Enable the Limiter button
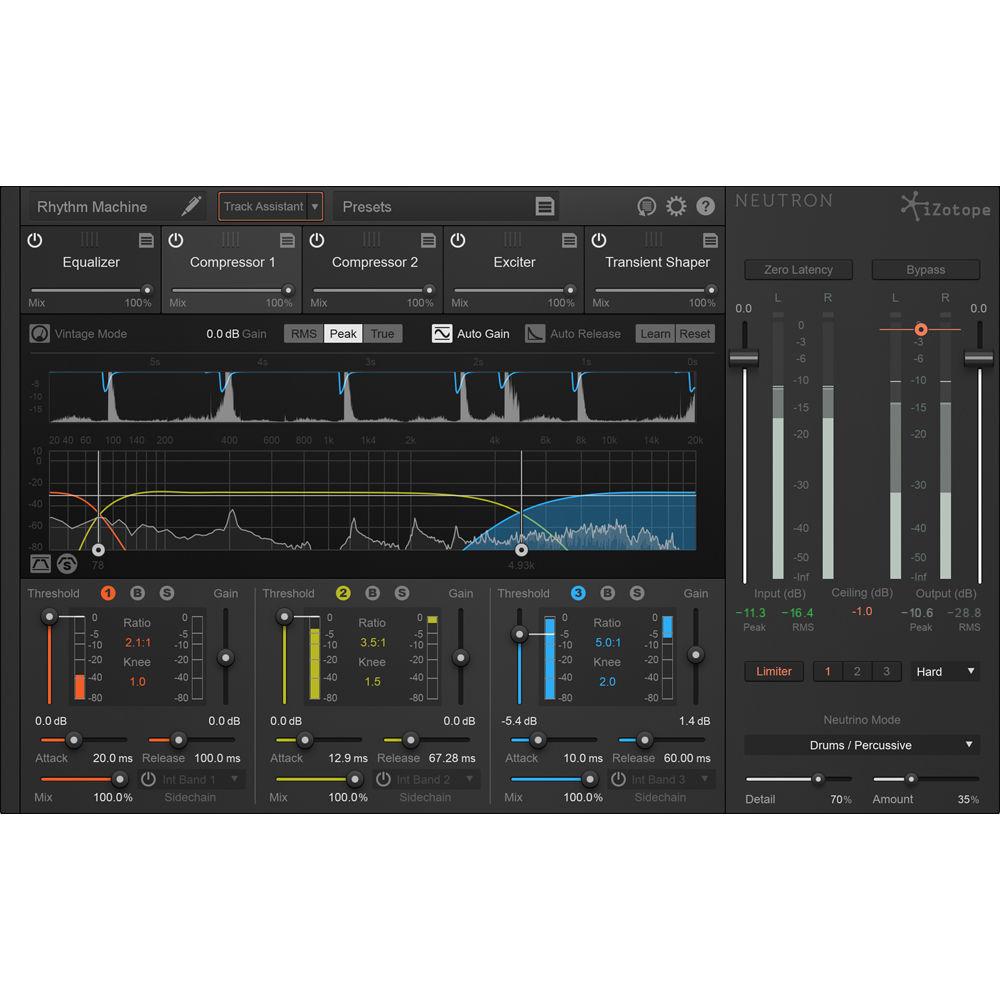Image resolution: width=1000 pixels, height=1000 pixels. click(x=773, y=671)
